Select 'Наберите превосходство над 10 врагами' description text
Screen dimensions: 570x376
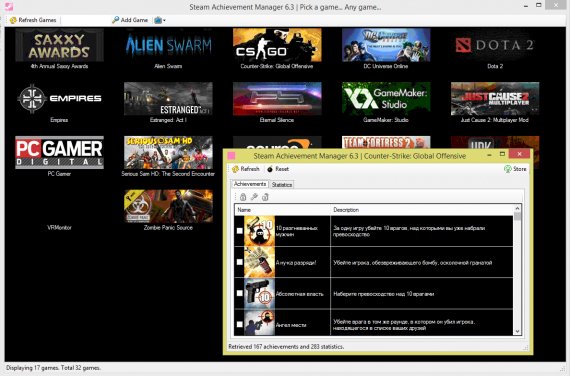(384, 294)
